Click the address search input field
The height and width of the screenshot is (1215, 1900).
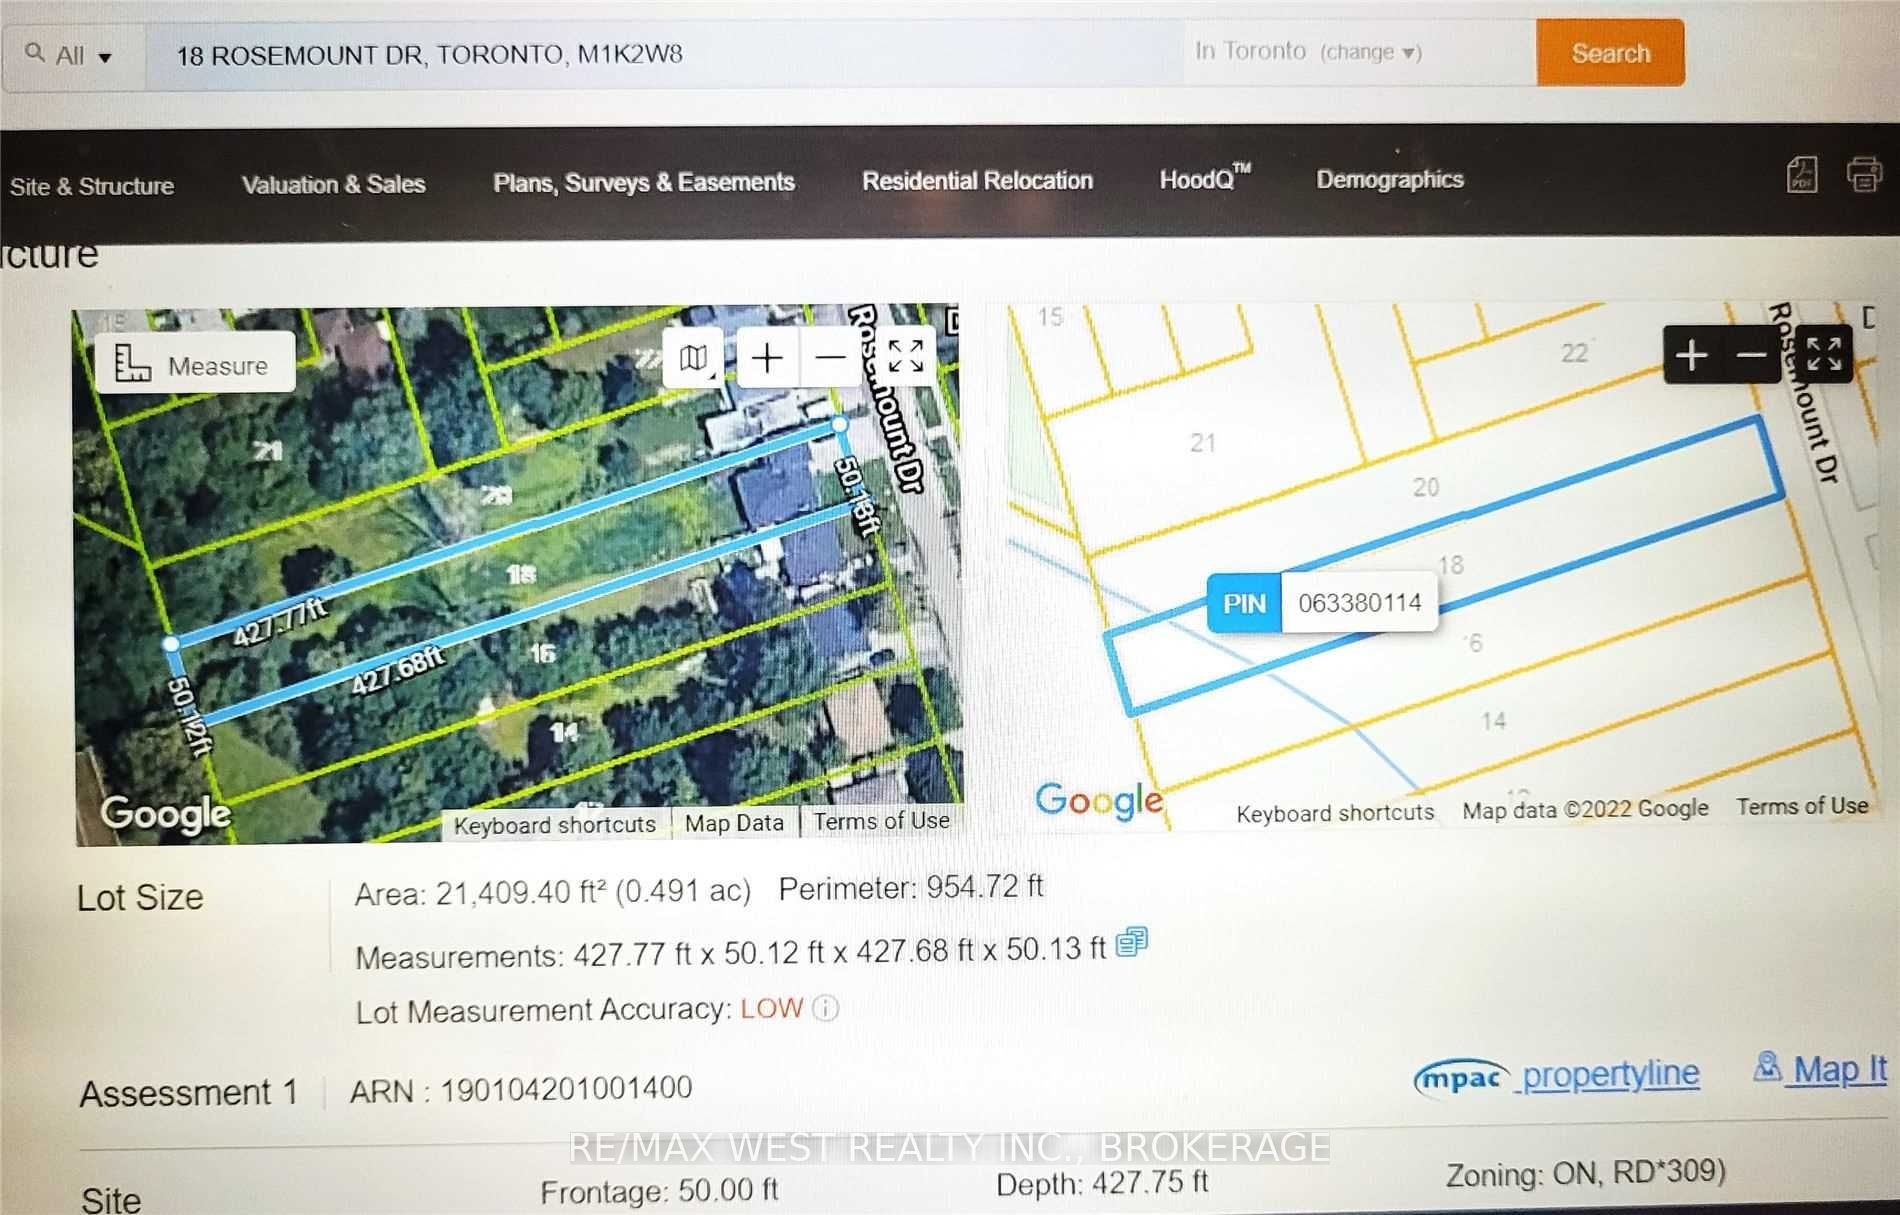[660, 54]
